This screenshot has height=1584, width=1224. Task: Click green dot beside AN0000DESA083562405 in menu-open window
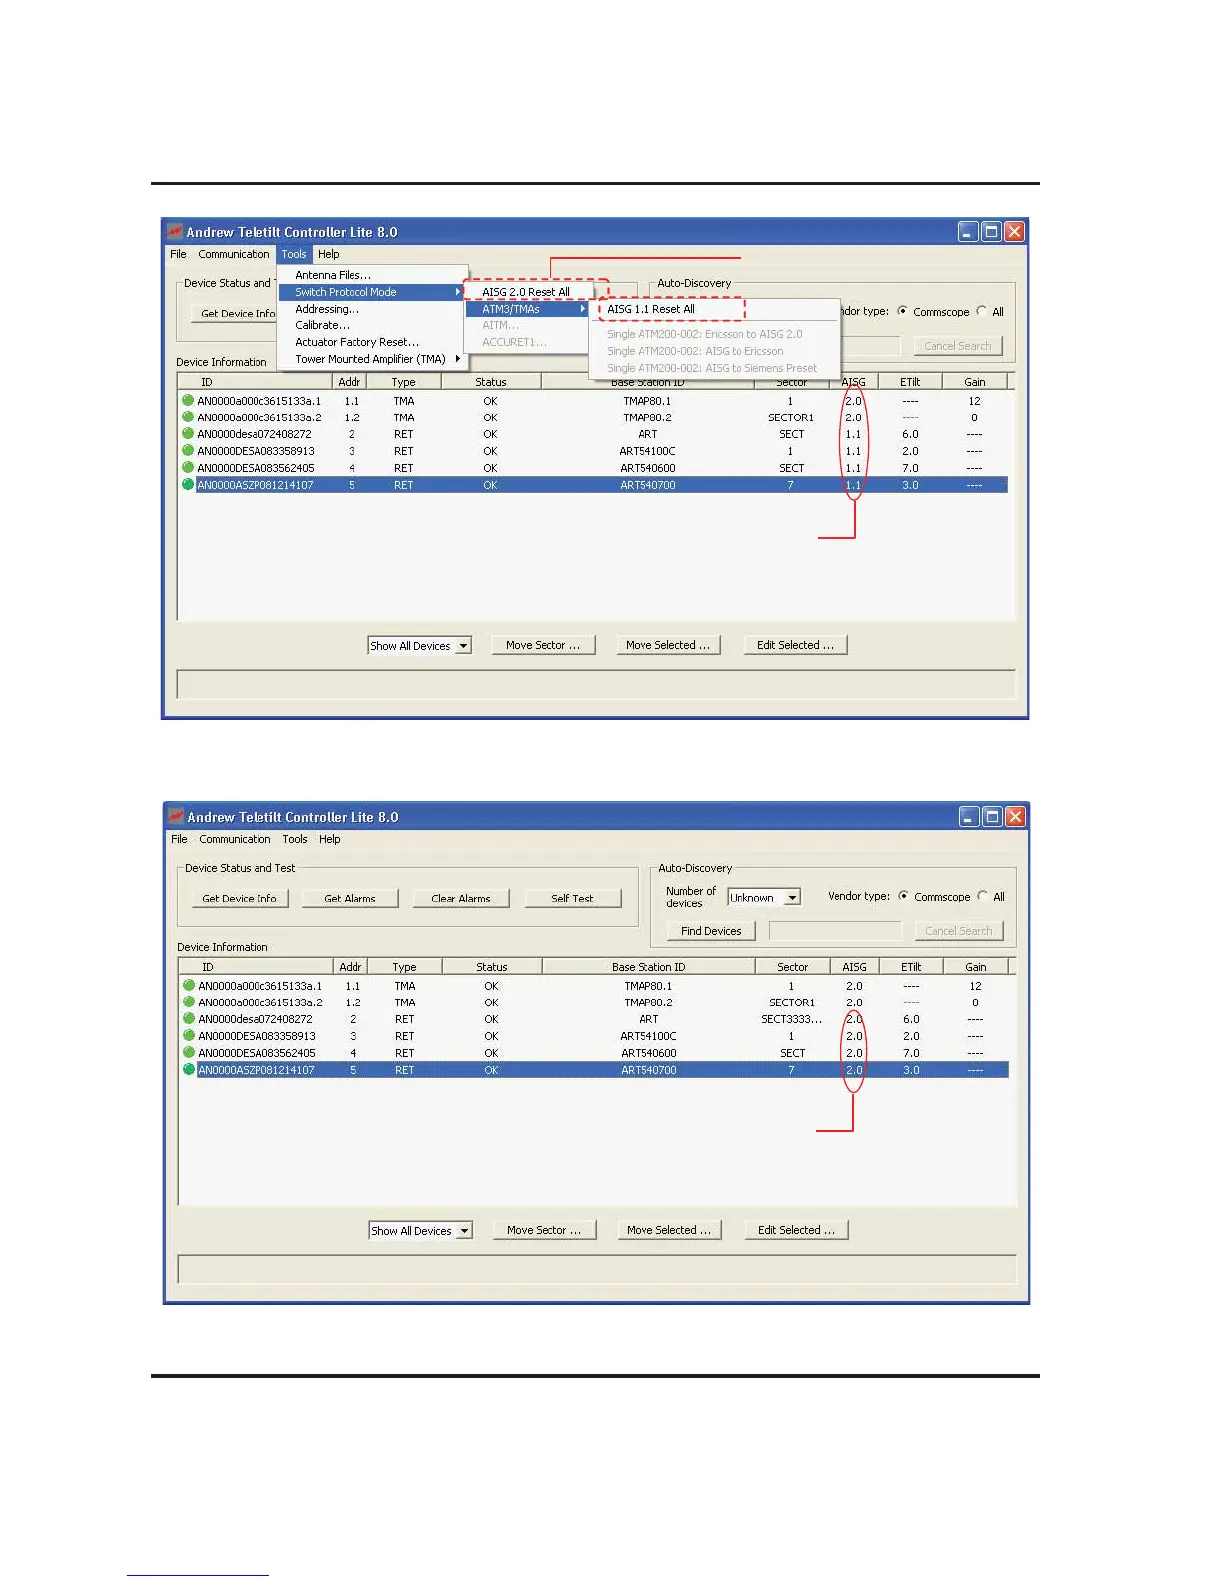188,467
